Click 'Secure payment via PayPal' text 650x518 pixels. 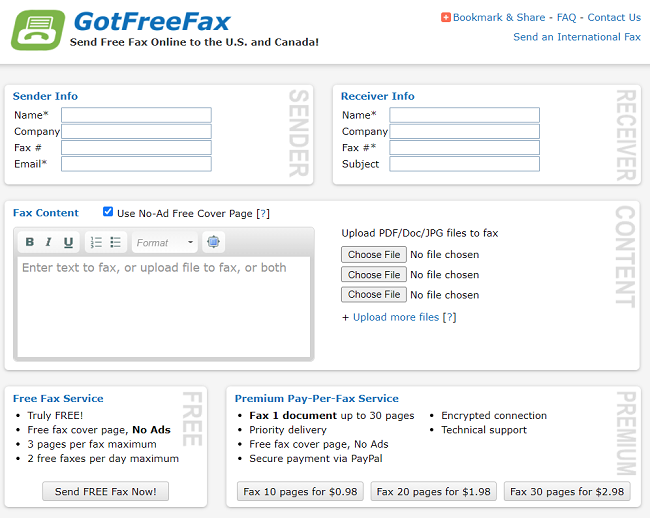pyautogui.click(x=315, y=458)
